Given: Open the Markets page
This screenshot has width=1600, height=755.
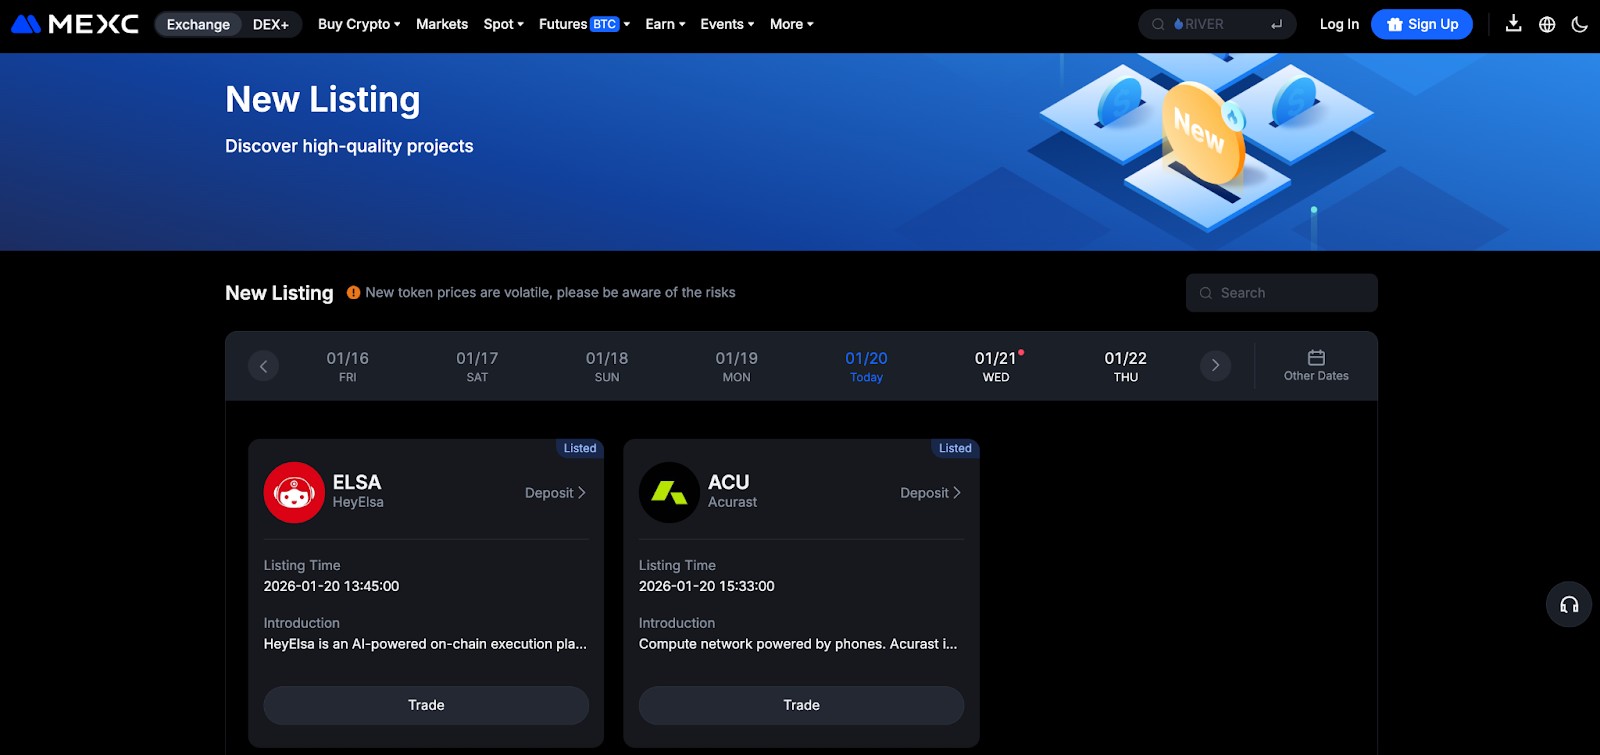Looking at the screenshot, I should point(442,24).
